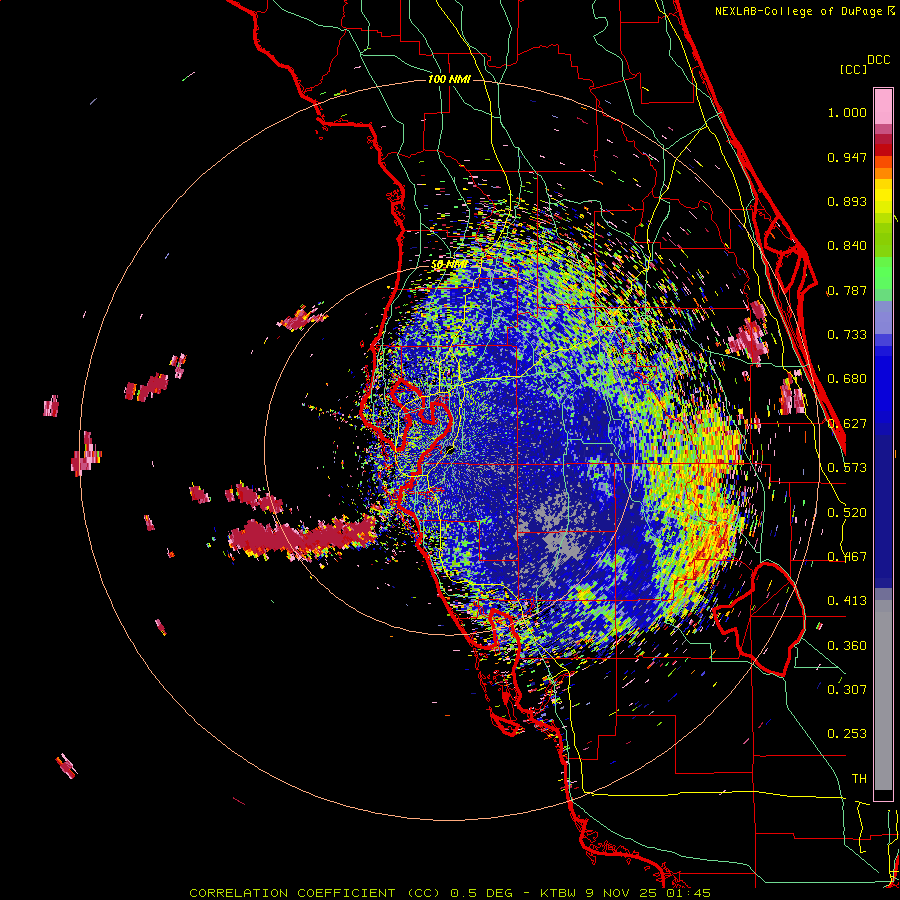900x900 pixels.
Task: Select the 0.360 scale value
Action: click(x=847, y=646)
